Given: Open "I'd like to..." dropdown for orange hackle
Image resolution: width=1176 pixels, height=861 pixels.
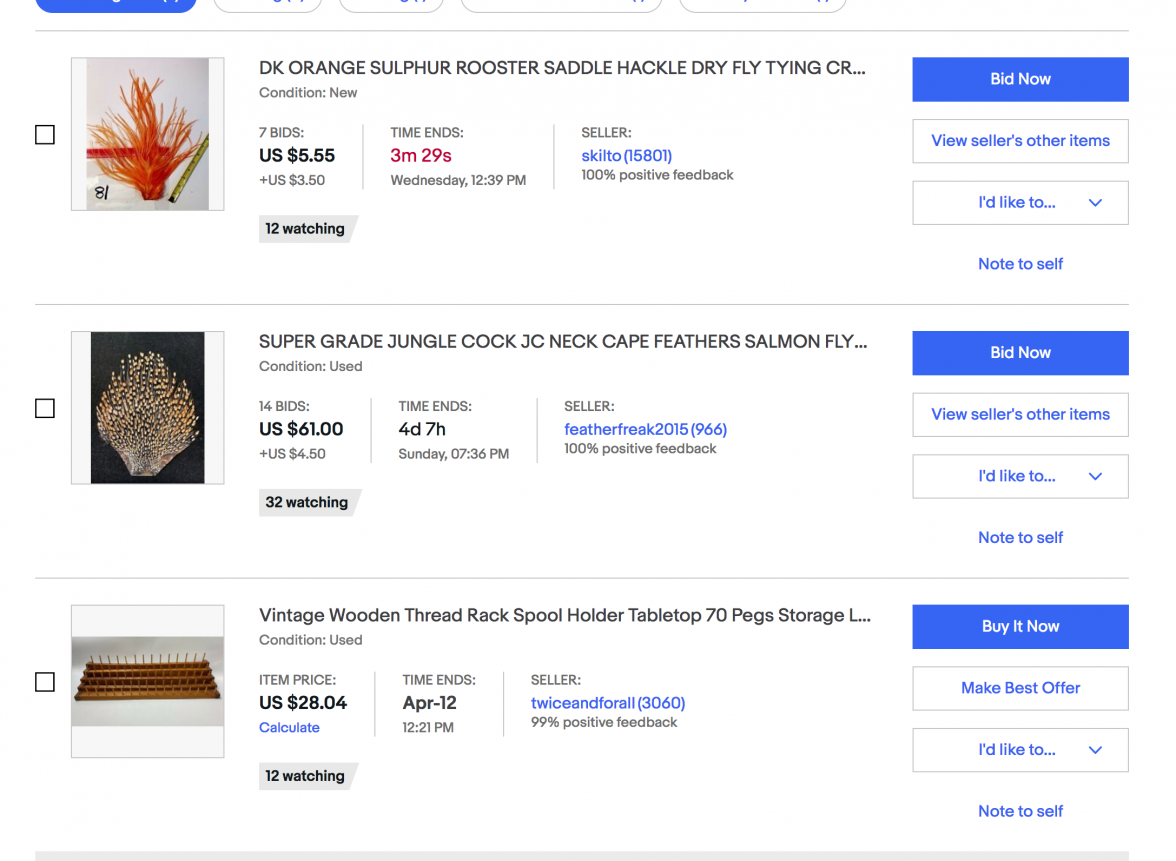Looking at the screenshot, I should tap(1020, 203).
